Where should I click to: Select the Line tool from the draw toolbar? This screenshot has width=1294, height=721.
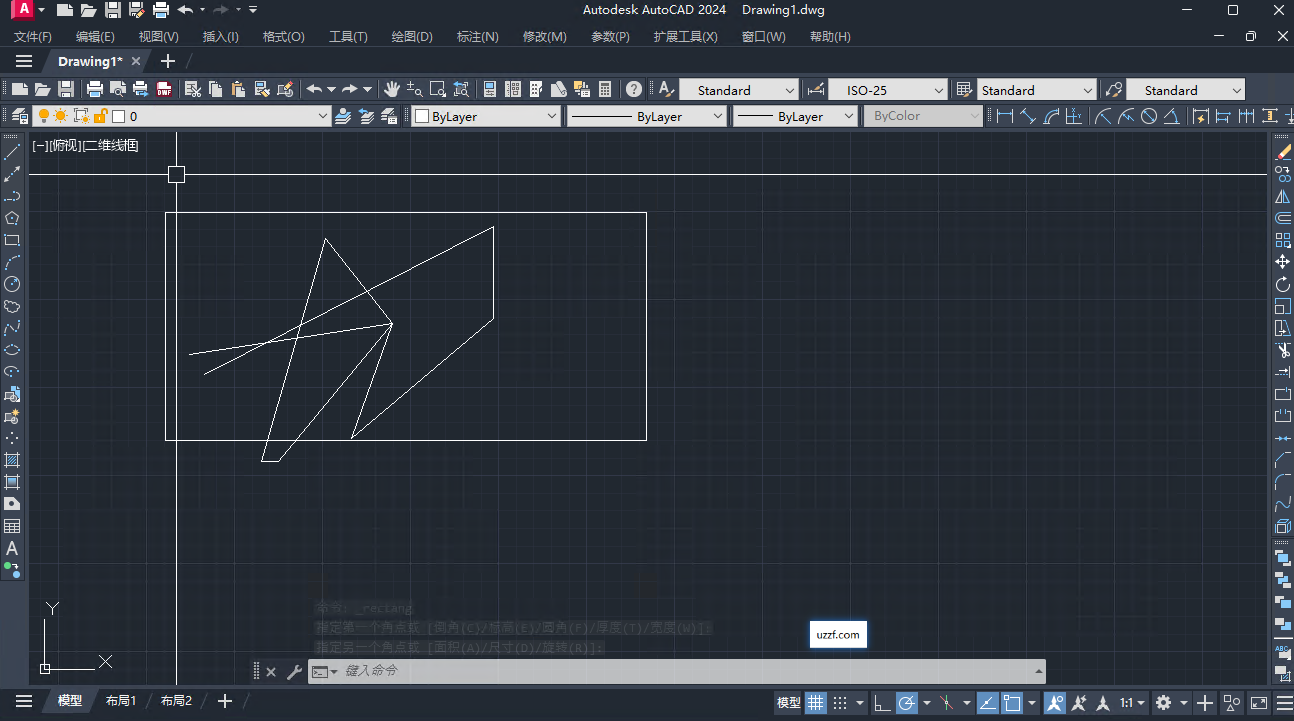coord(13,152)
